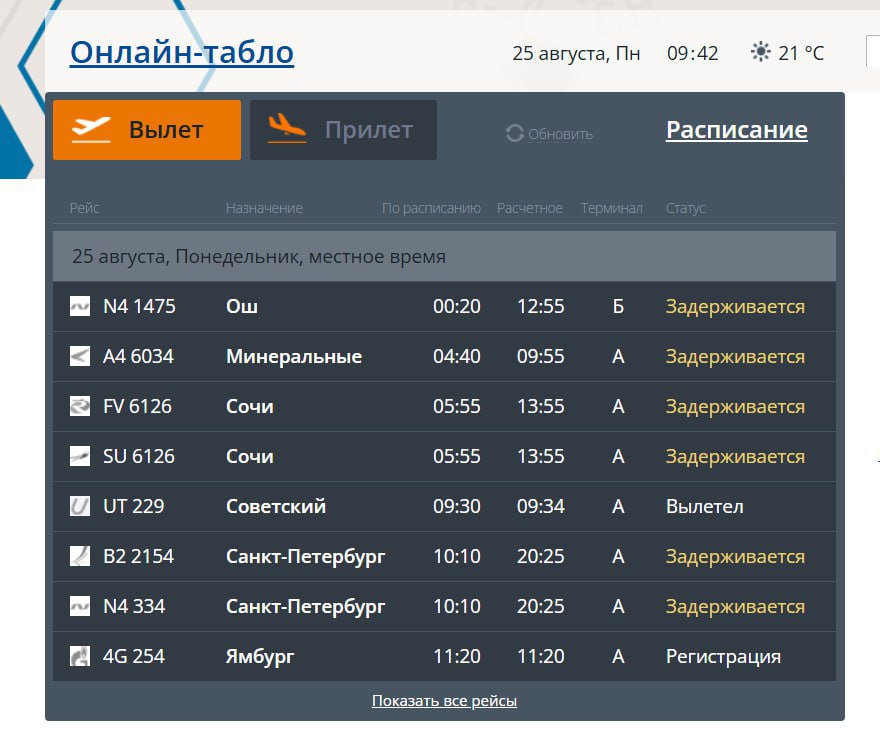Viewport: 880px width, 736px height.
Task: Click scheduled time 04:40 for Минеральные flight
Action: [x=457, y=356]
